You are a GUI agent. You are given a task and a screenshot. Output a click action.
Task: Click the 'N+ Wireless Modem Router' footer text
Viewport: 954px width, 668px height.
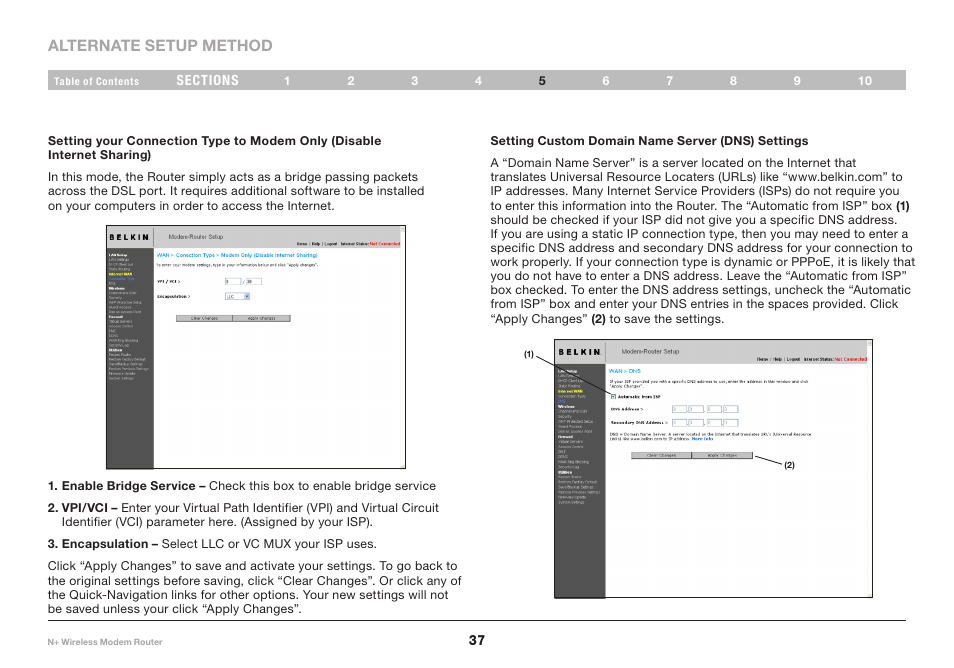105,642
